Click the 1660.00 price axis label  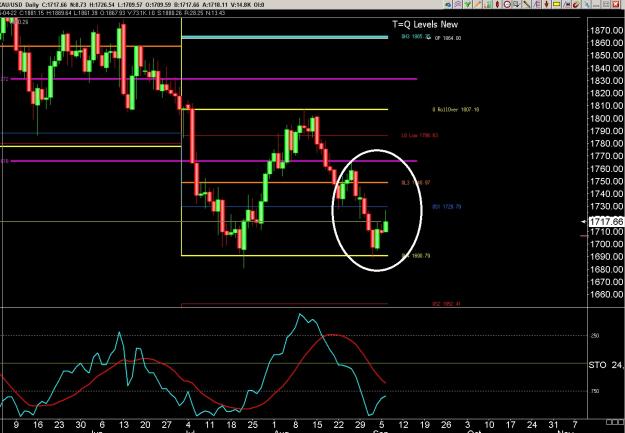point(606,294)
